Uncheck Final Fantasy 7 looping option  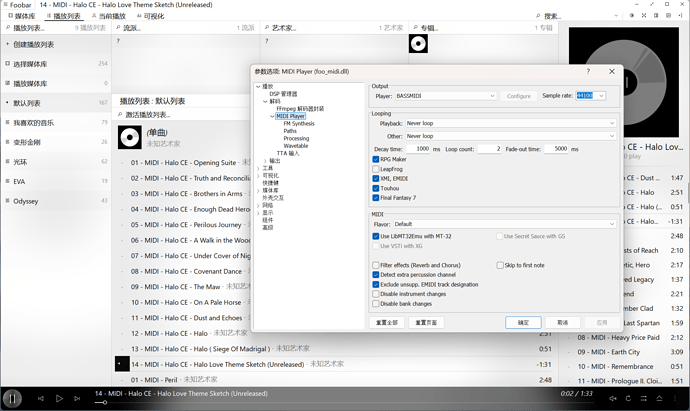[376, 198]
